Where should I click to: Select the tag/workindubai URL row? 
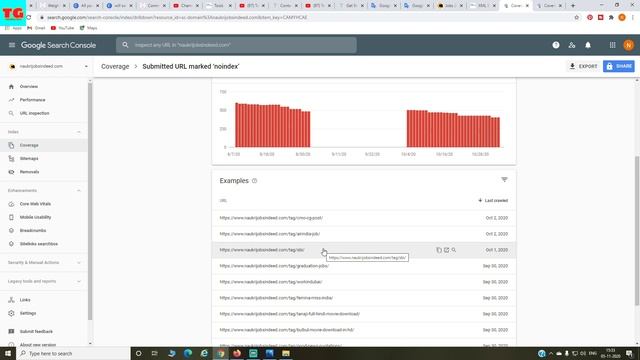[364, 282]
